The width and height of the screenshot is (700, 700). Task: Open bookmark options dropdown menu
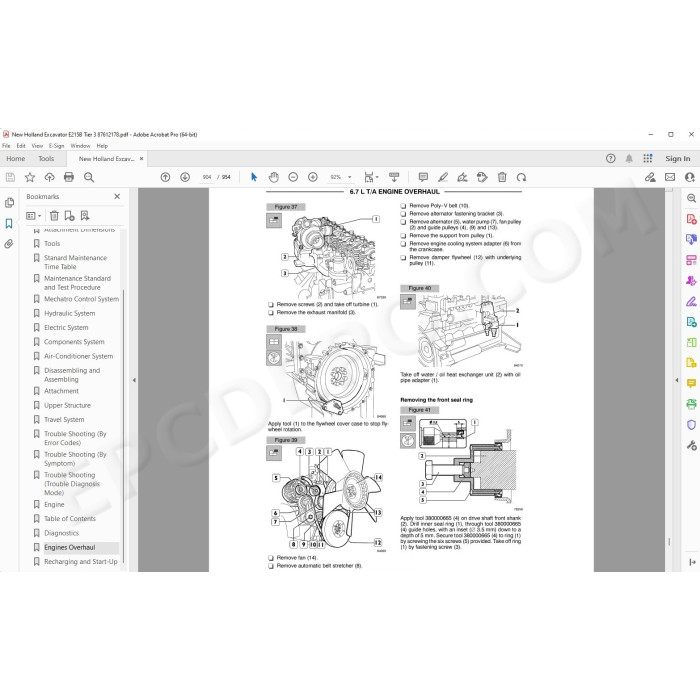pos(33,216)
